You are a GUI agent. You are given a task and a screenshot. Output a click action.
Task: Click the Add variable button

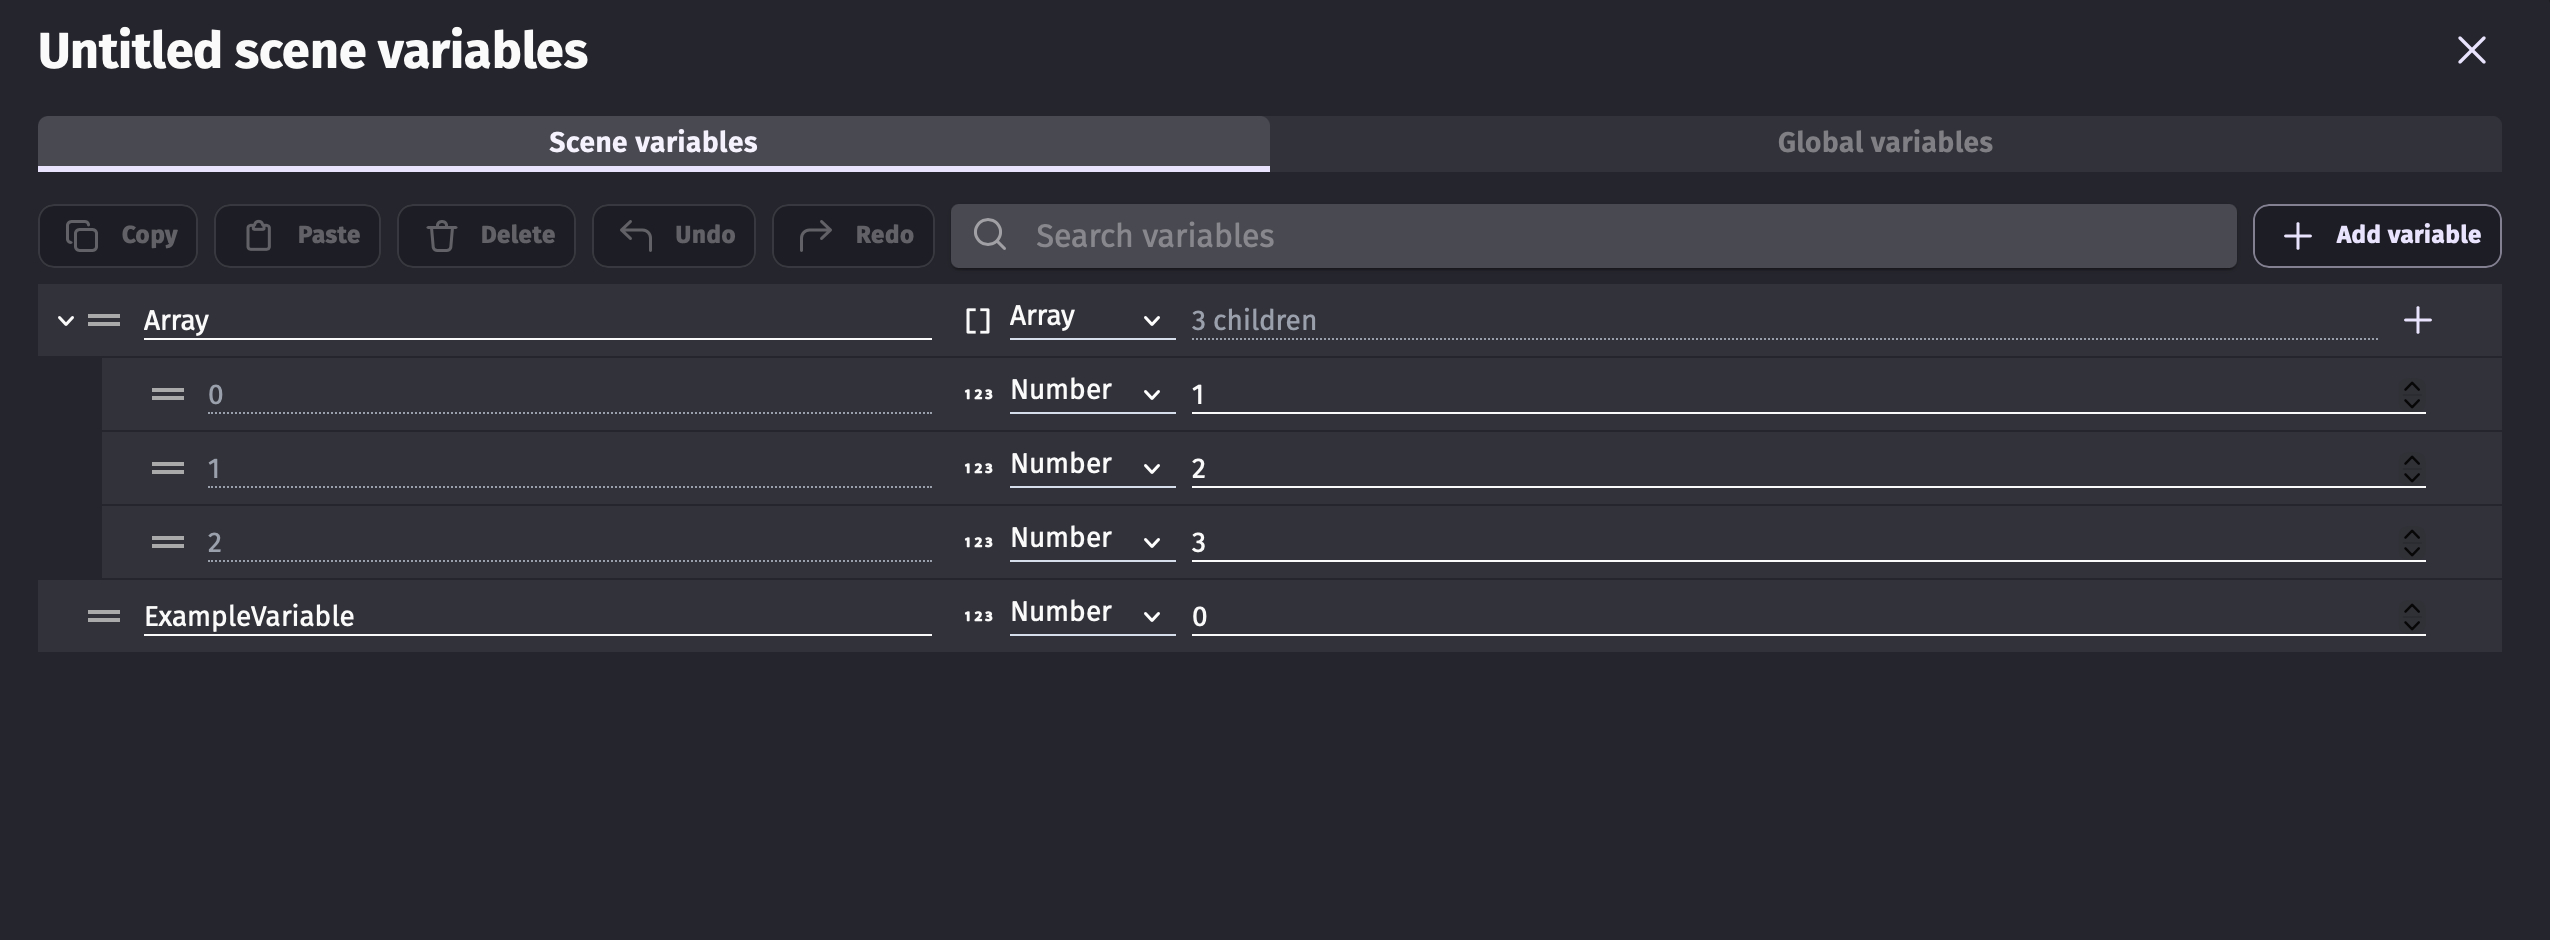click(x=2377, y=236)
